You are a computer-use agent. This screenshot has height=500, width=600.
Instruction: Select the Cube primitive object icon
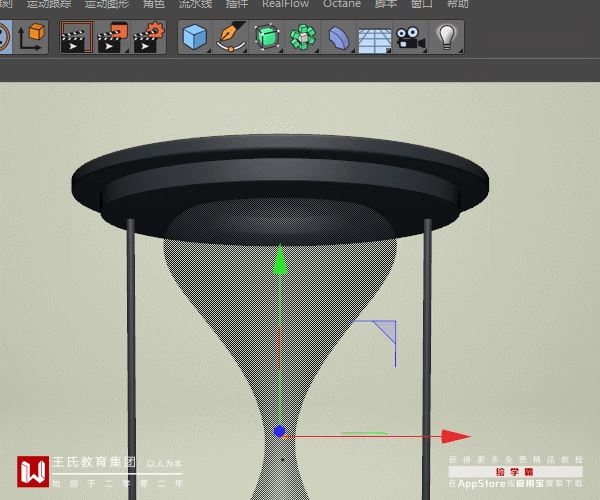[x=195, y=37]
